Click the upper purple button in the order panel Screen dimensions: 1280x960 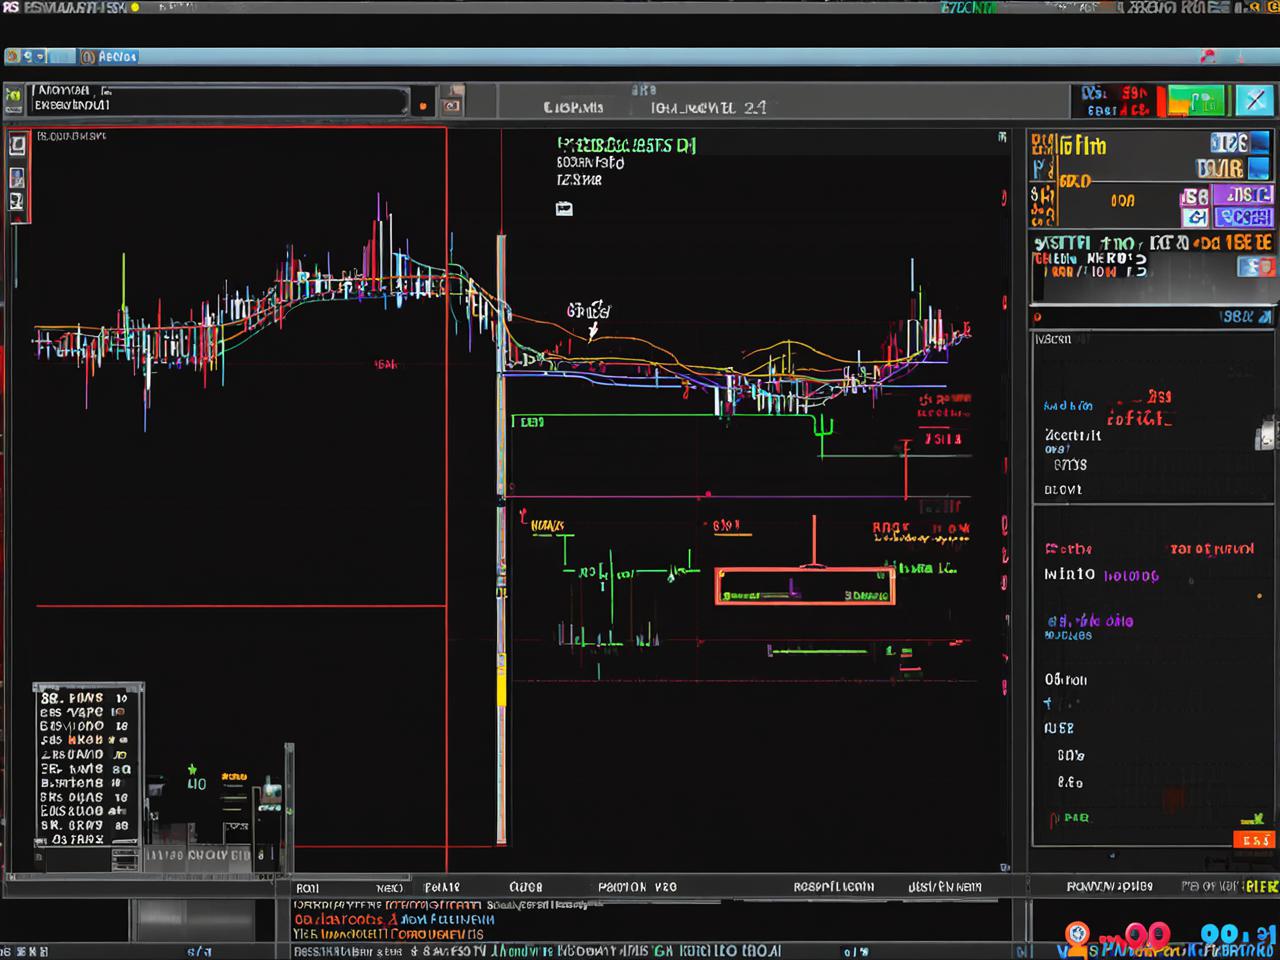[x=1243, y=195]
